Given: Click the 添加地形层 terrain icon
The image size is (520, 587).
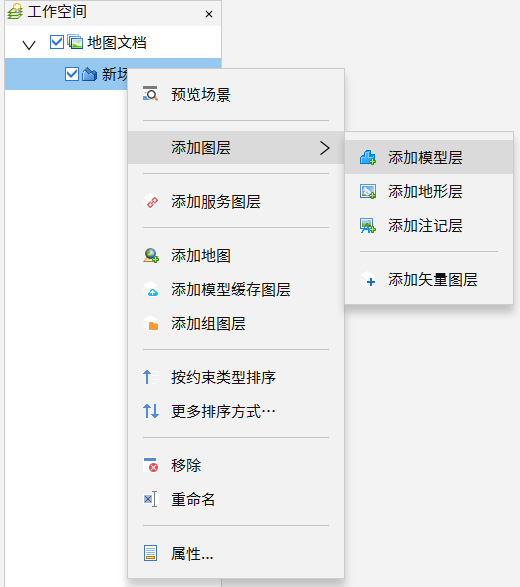Looking at the screenshot, I should [x=368, y=191].
